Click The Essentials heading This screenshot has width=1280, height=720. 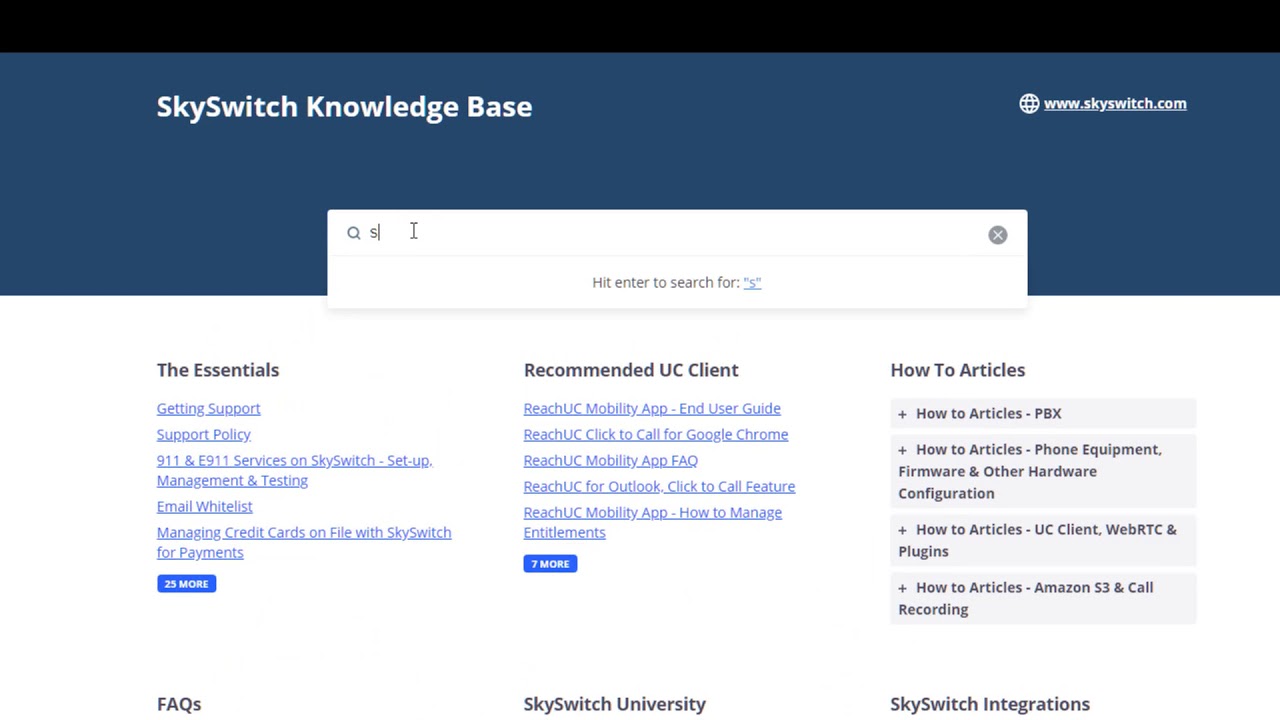point(218,370)
